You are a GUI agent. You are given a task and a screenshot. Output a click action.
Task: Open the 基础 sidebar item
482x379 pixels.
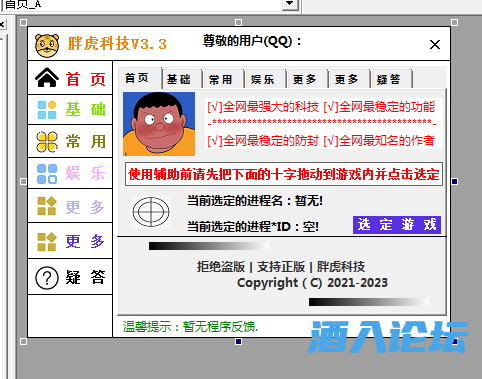click(x=70, y=110)
